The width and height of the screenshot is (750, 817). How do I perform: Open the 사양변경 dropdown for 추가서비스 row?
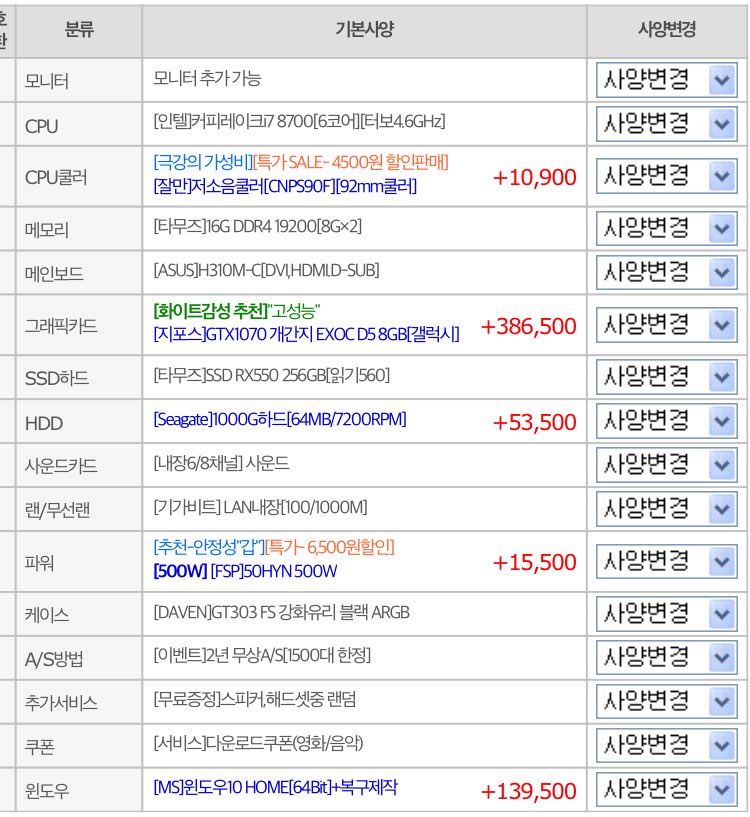666,701
